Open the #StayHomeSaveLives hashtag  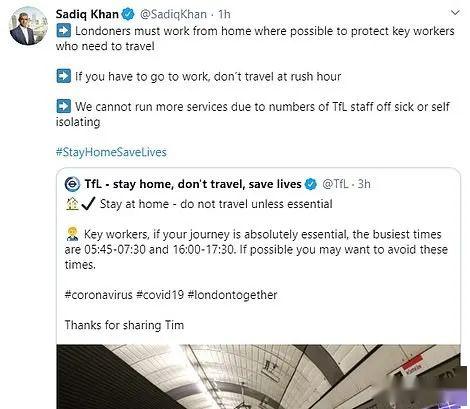(x=111, y=152)
